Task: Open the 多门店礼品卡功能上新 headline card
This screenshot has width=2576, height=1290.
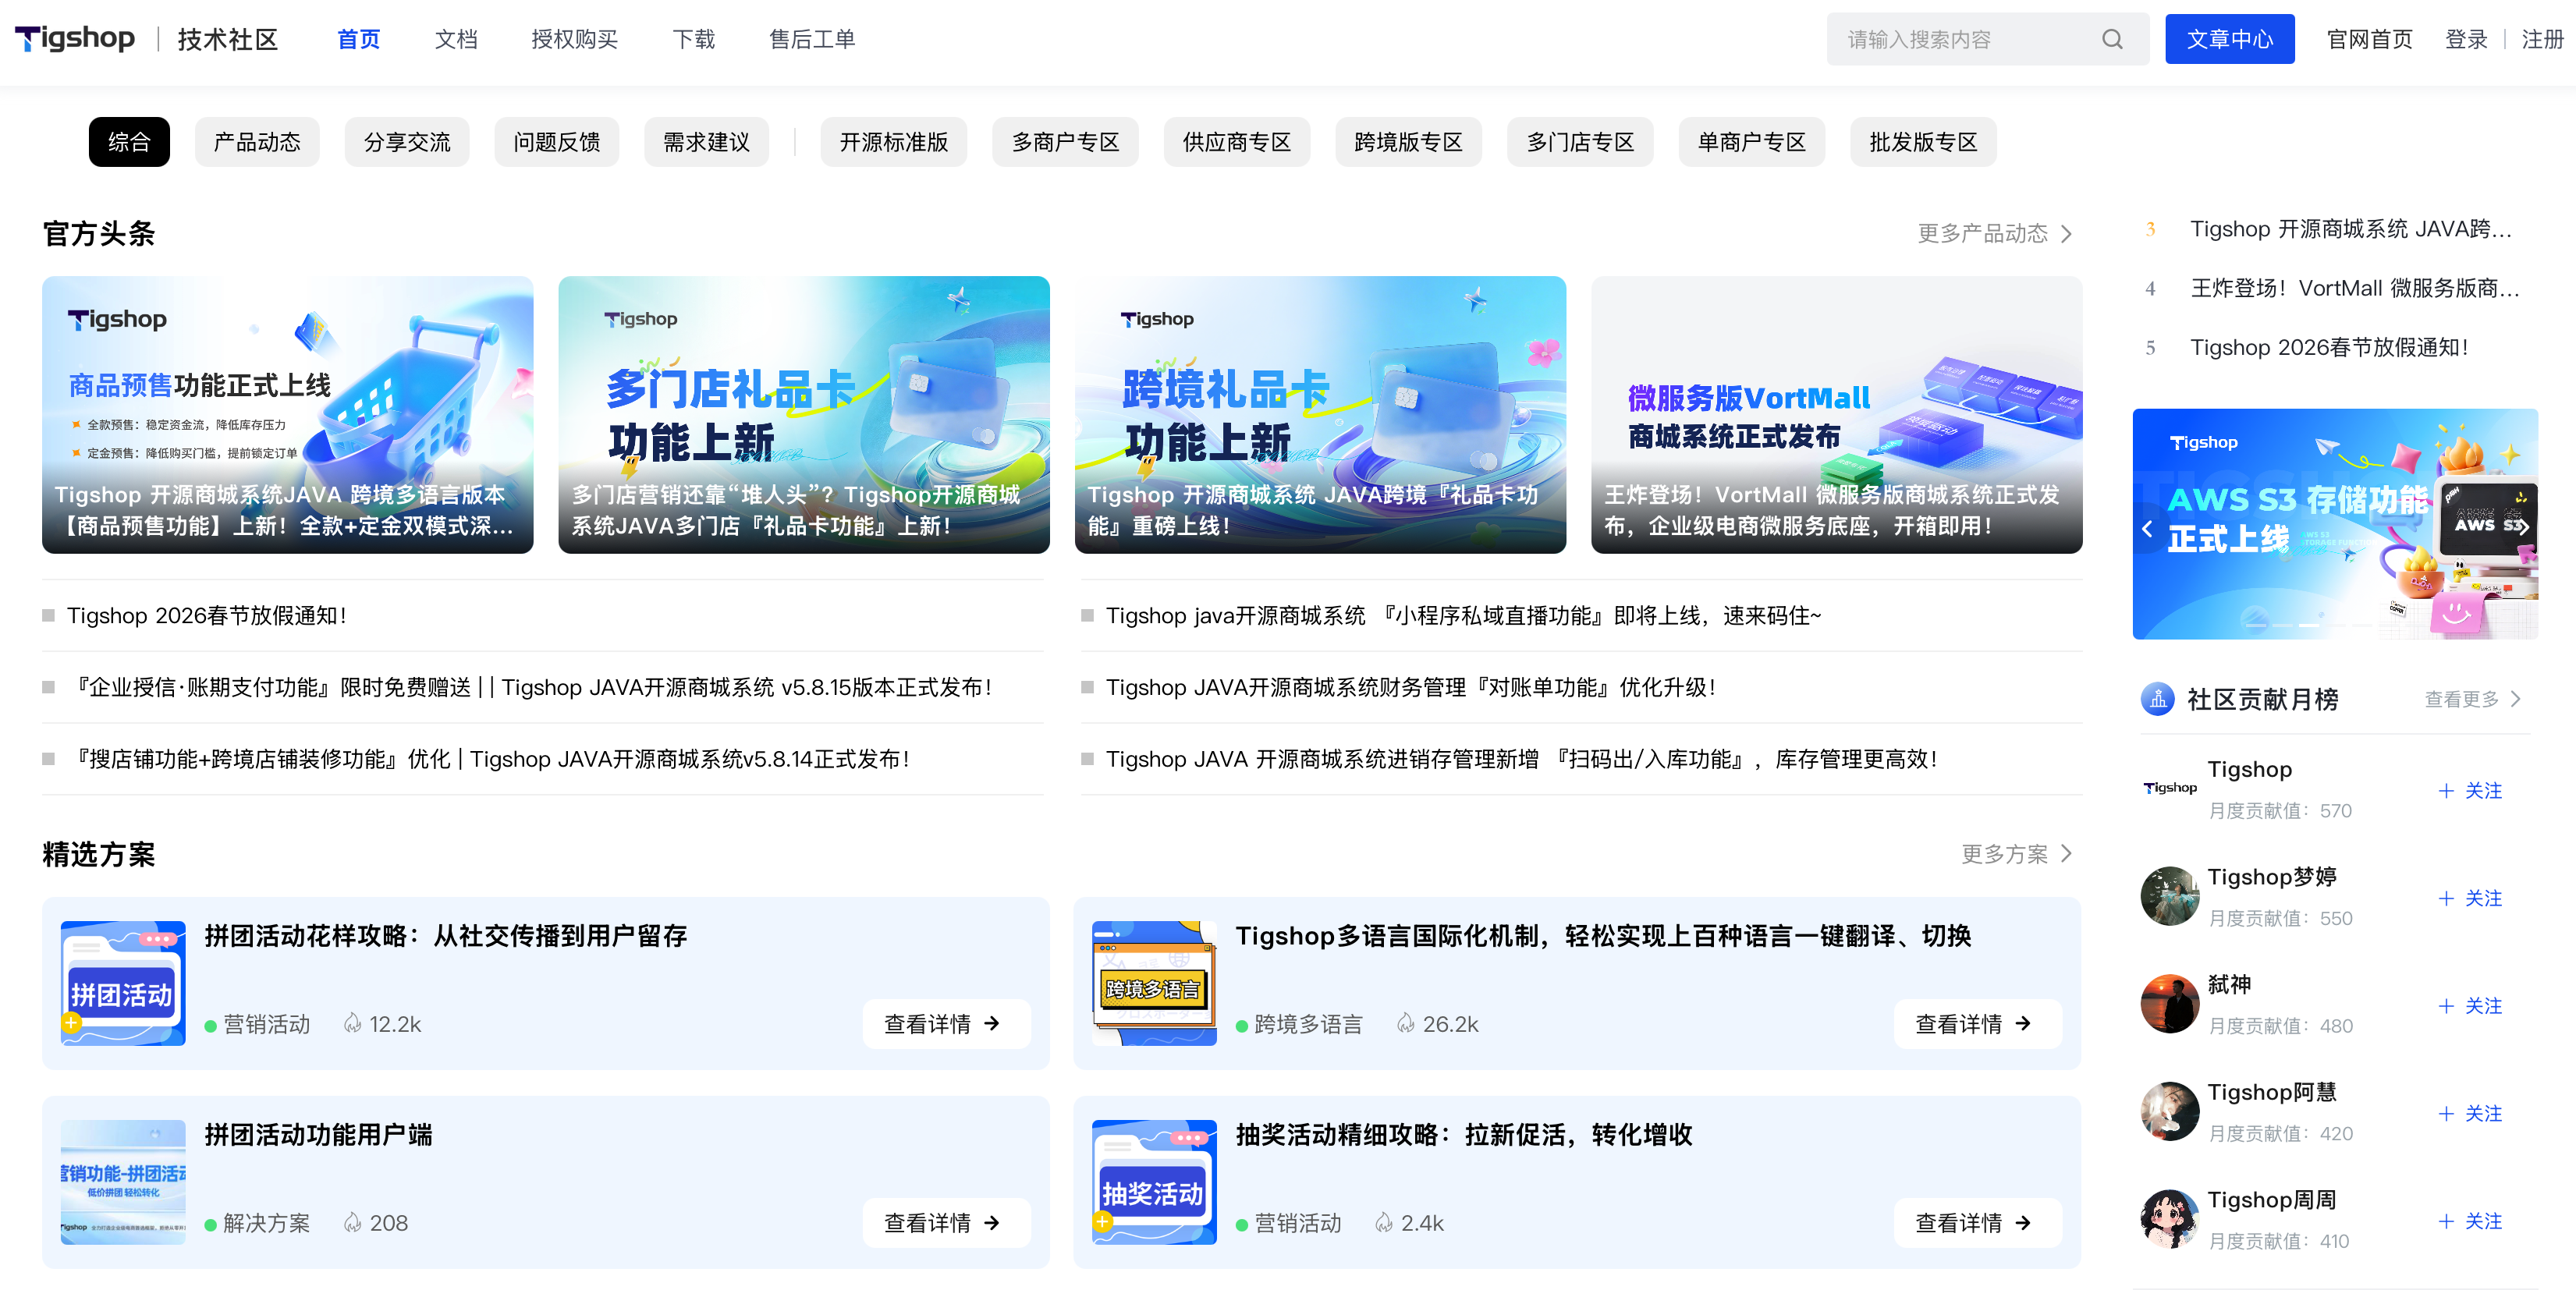Action: [x=804, y=415]
